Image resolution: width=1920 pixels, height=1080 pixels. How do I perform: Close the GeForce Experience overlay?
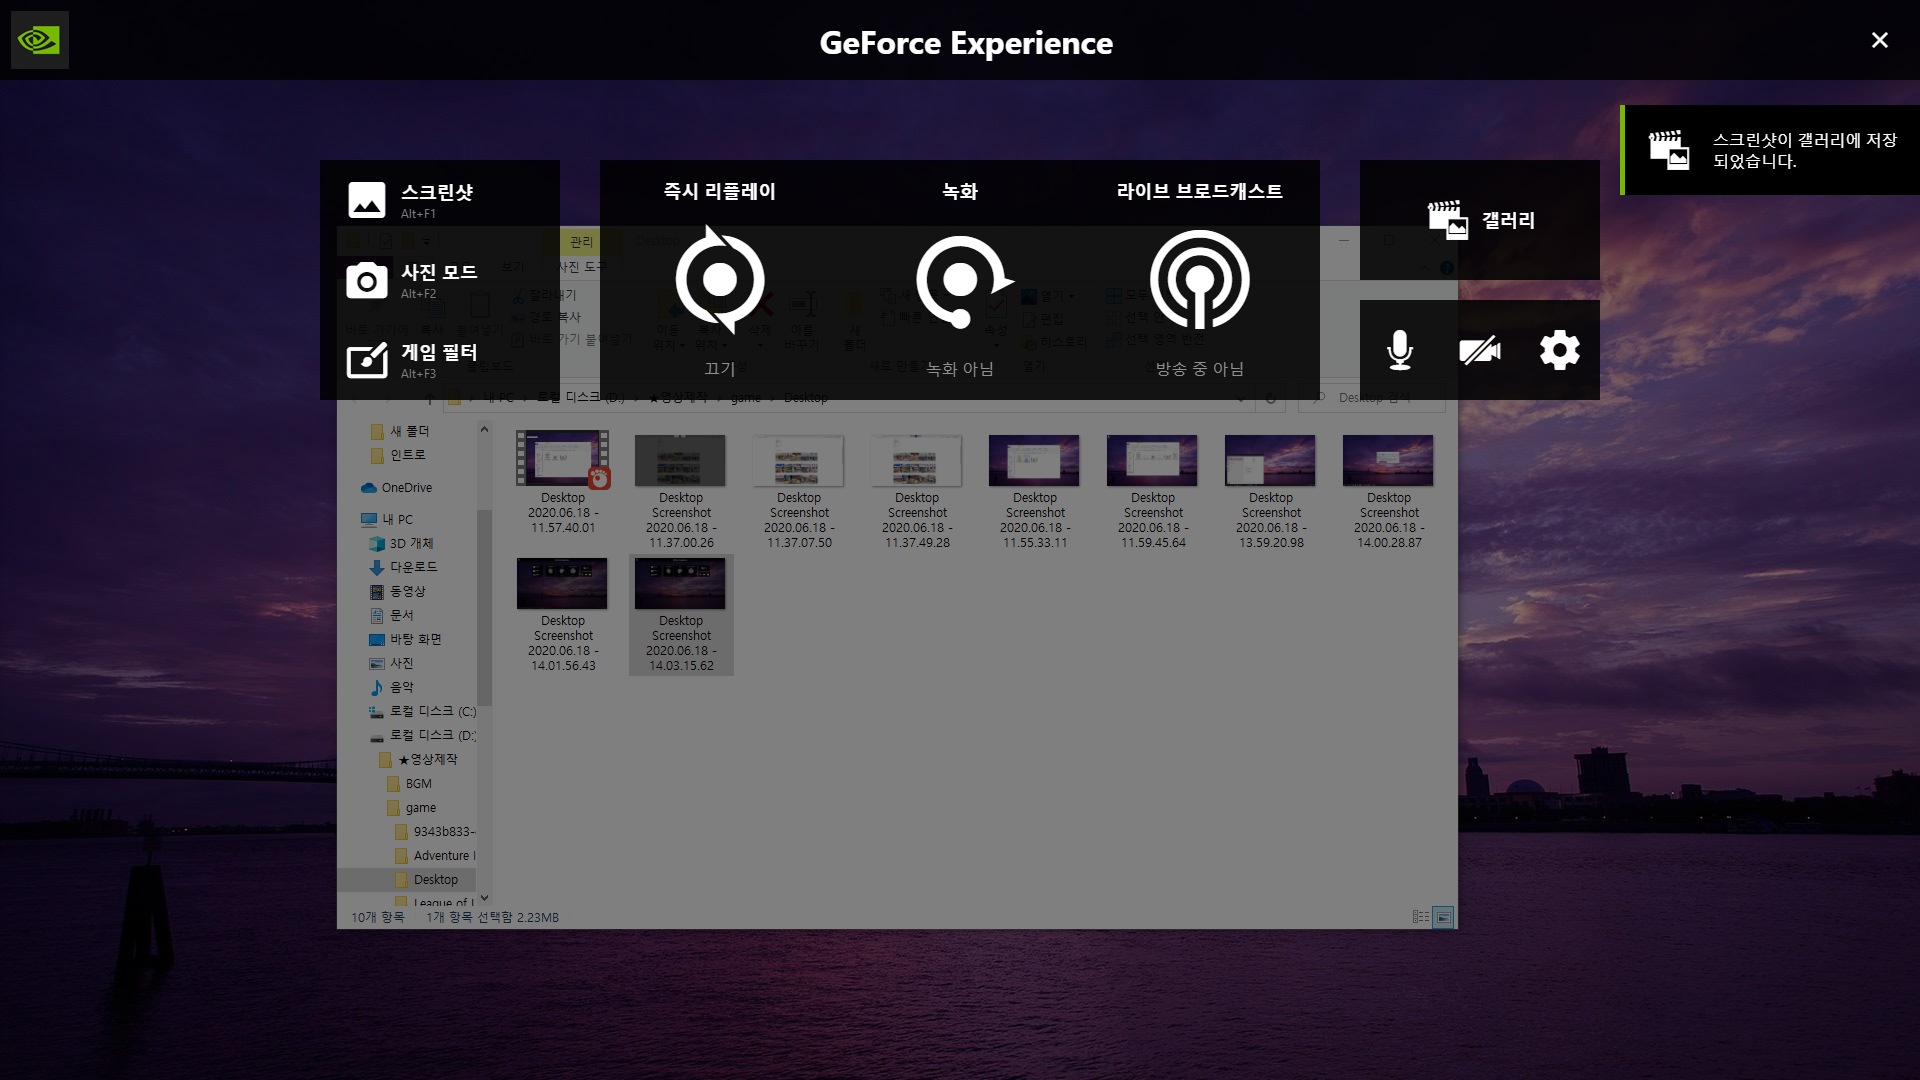click(1880, 40)
